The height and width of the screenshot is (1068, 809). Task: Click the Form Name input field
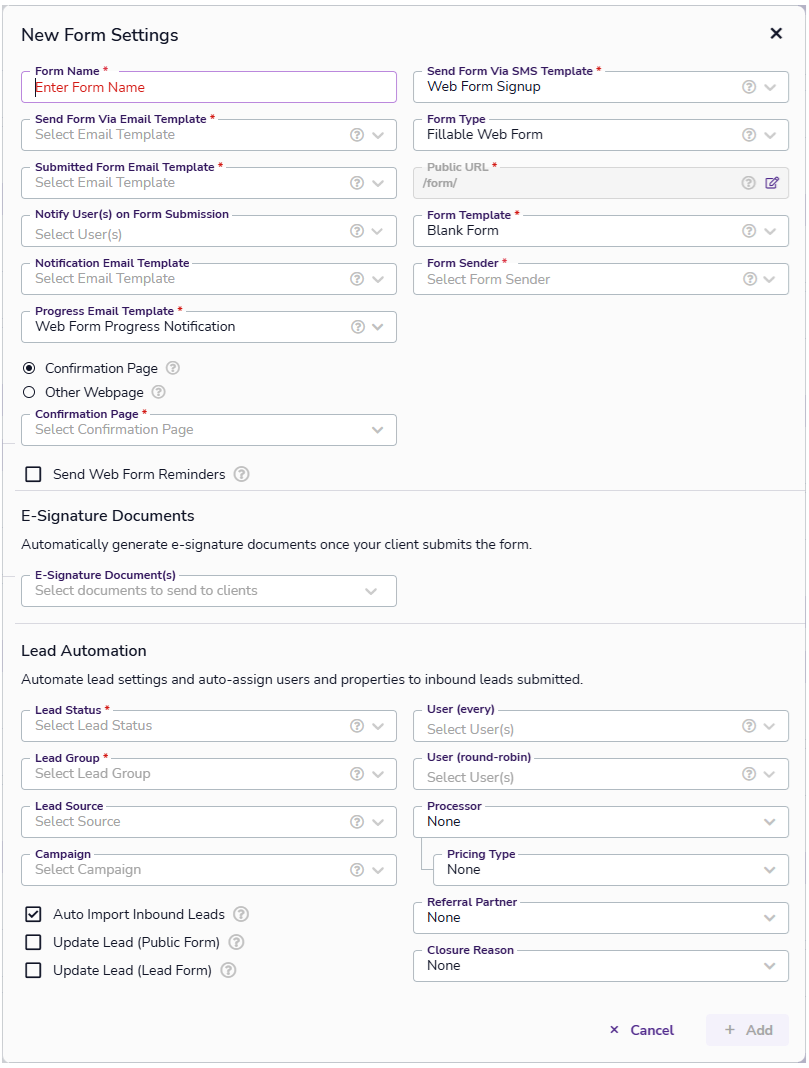click(208, 87)
